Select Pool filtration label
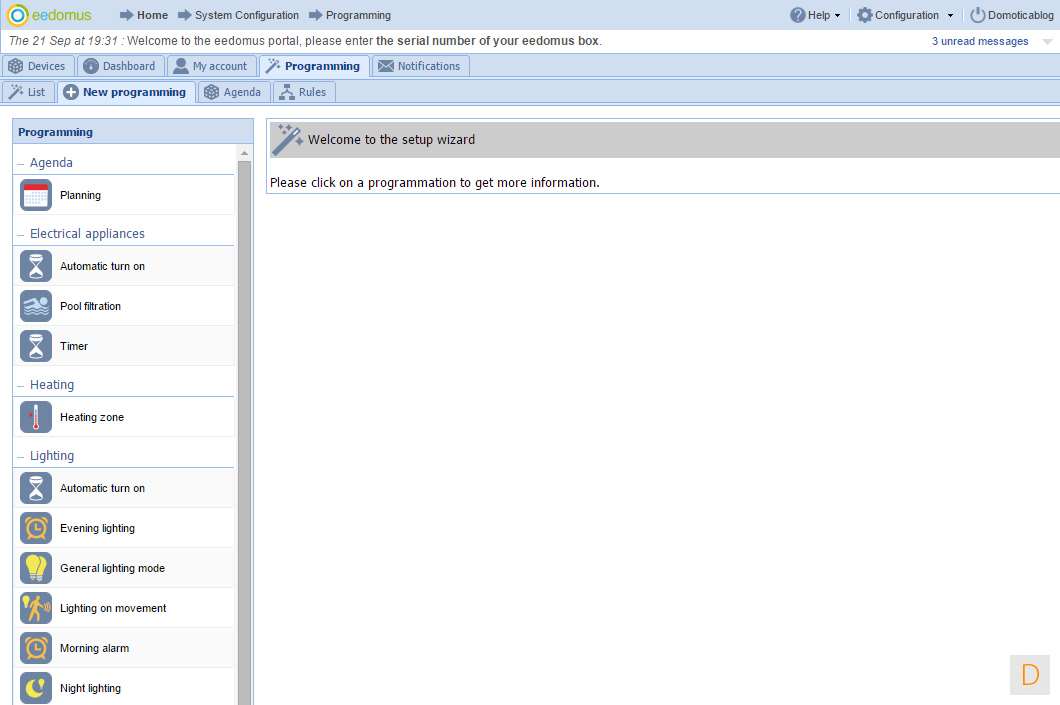Screen dimensions: 1060x705 91,306
